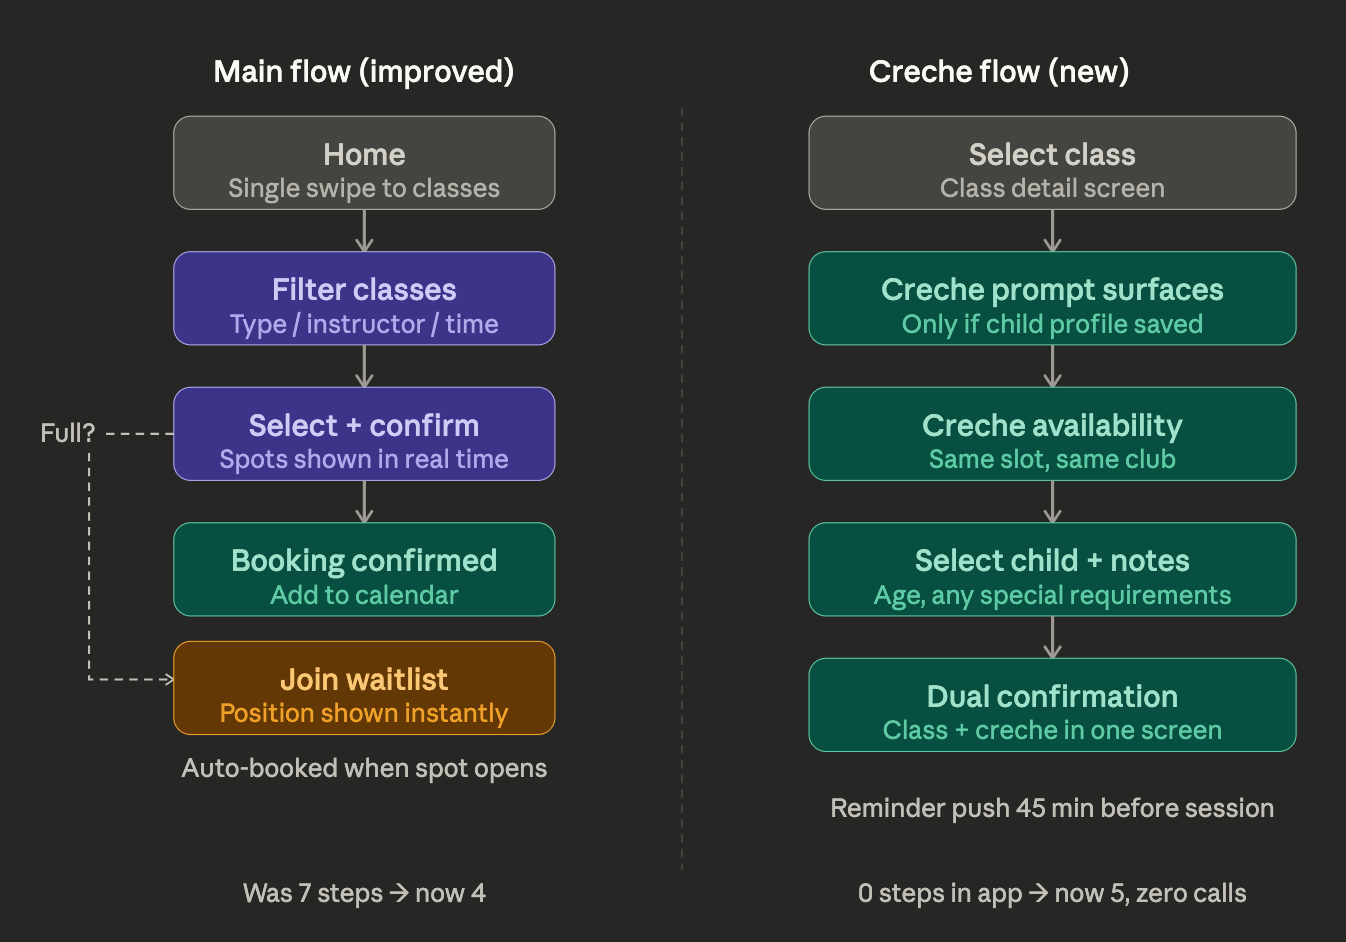Click the Creche flow (new) heading
This screenshot has width=1346, height=942.
coord(999,72)
